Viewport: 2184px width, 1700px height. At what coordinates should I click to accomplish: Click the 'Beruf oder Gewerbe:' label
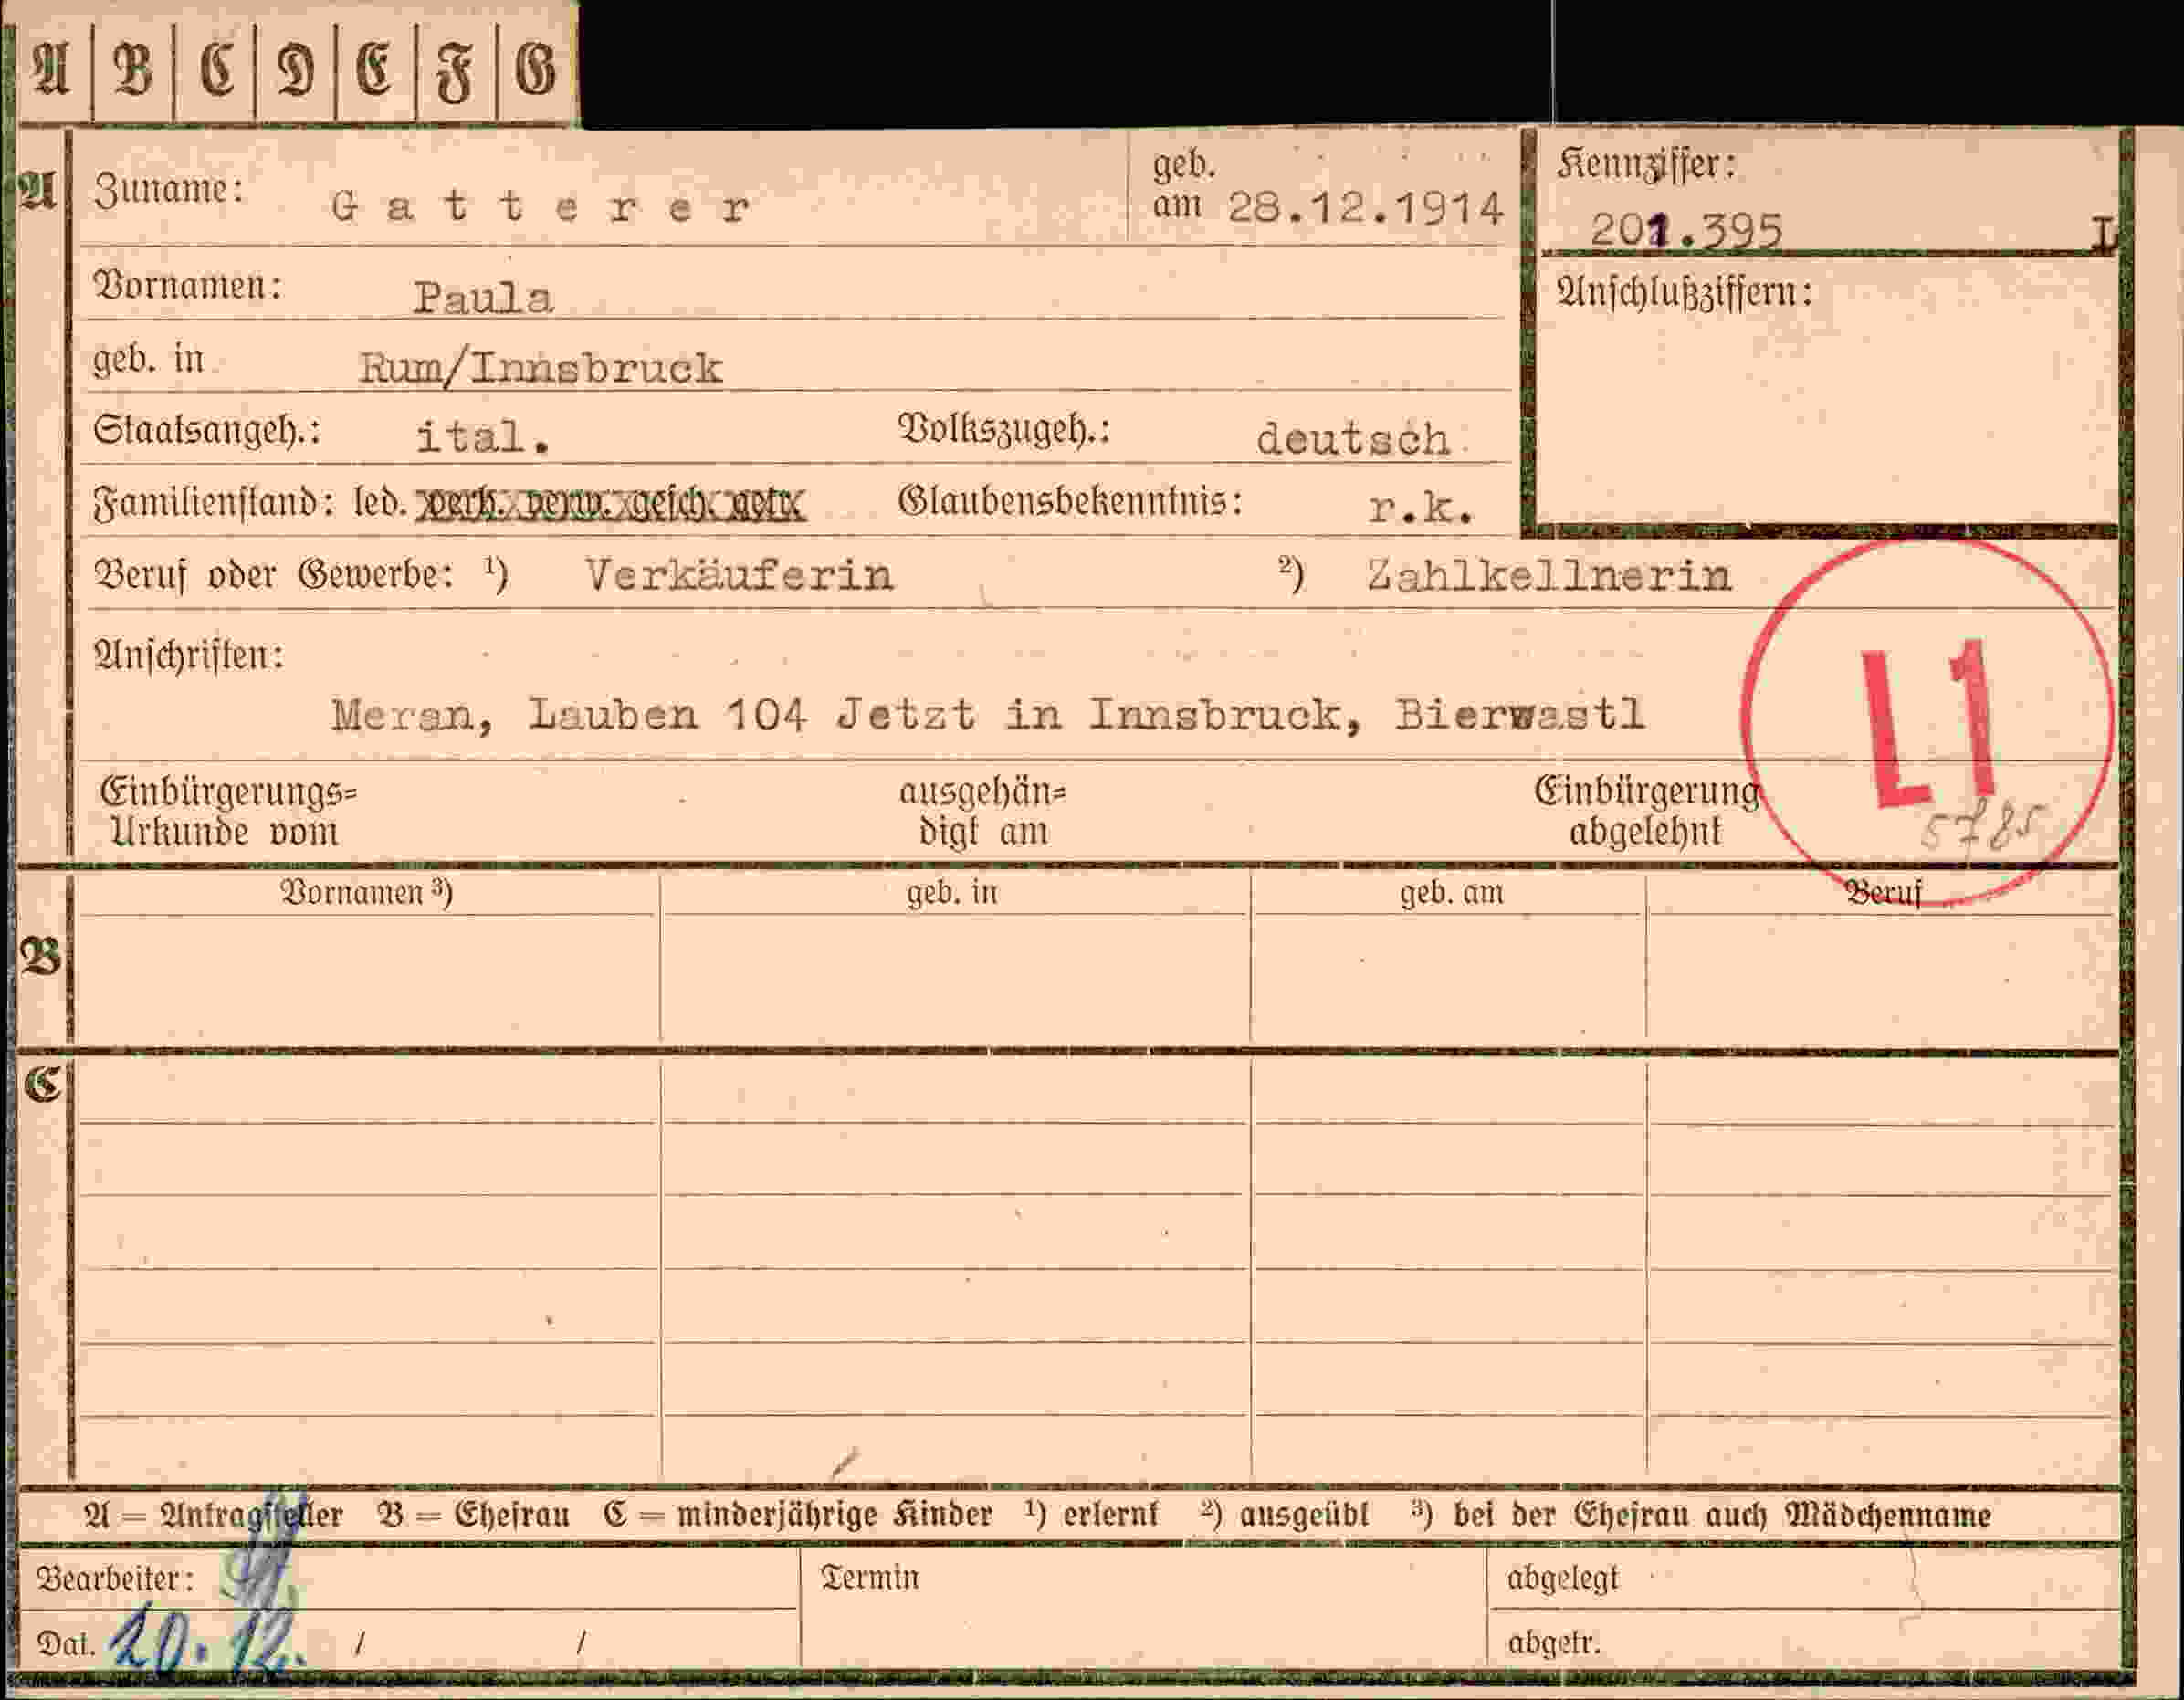[274, 575]
